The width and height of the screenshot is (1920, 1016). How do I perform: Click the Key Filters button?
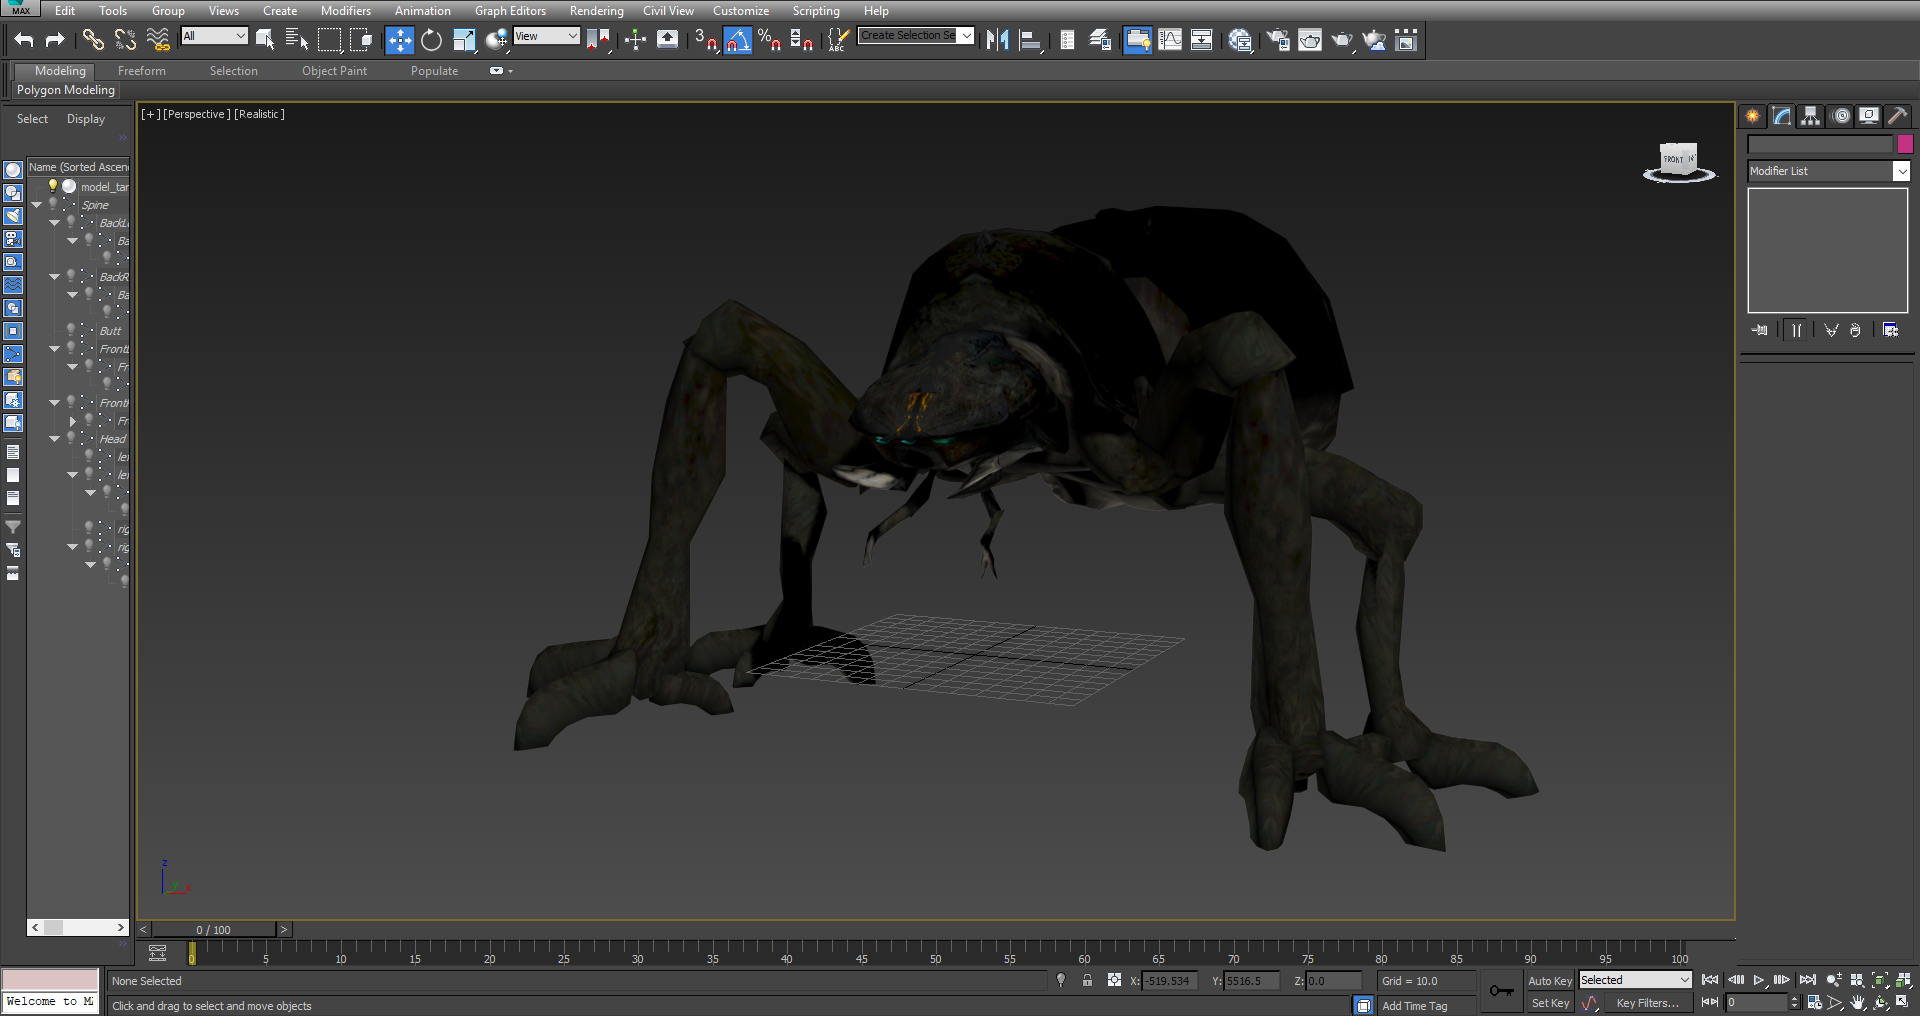1647,1003
